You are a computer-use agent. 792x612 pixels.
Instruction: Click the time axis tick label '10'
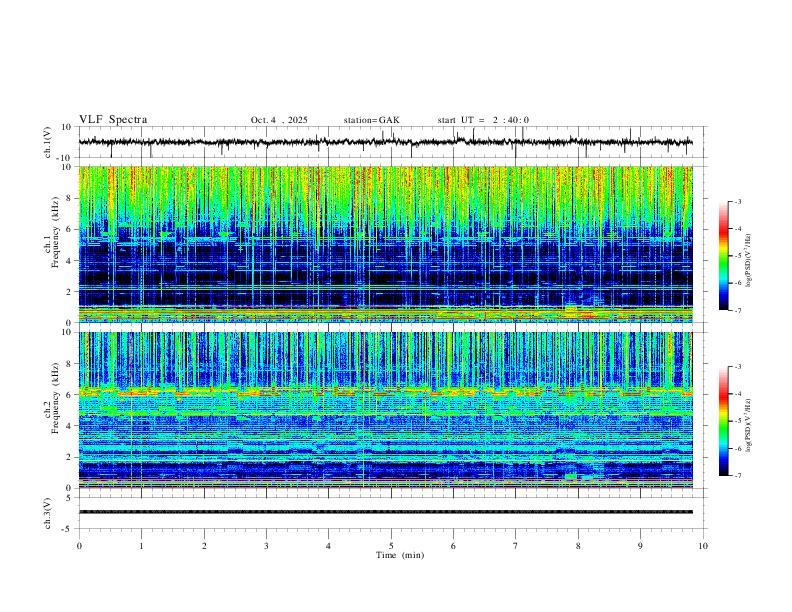tap(703, 546)
